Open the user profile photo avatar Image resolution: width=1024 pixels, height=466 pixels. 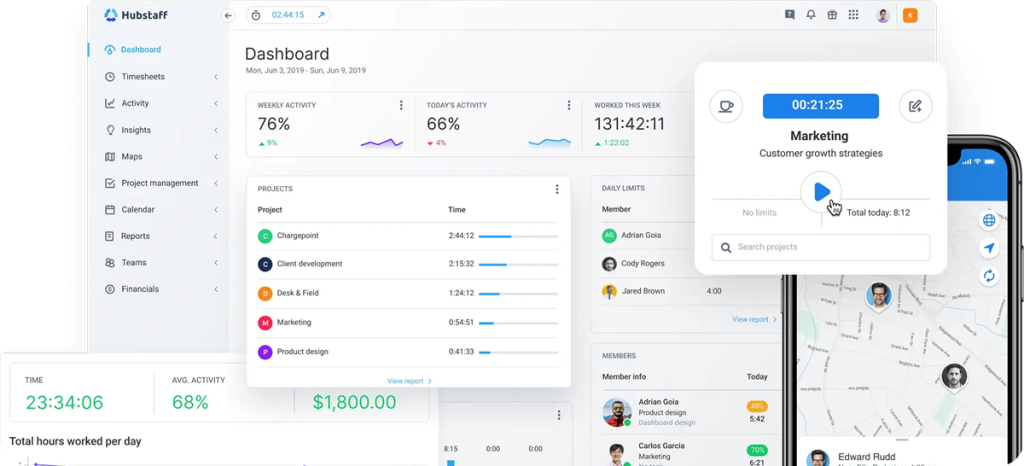tap(883, 15)
